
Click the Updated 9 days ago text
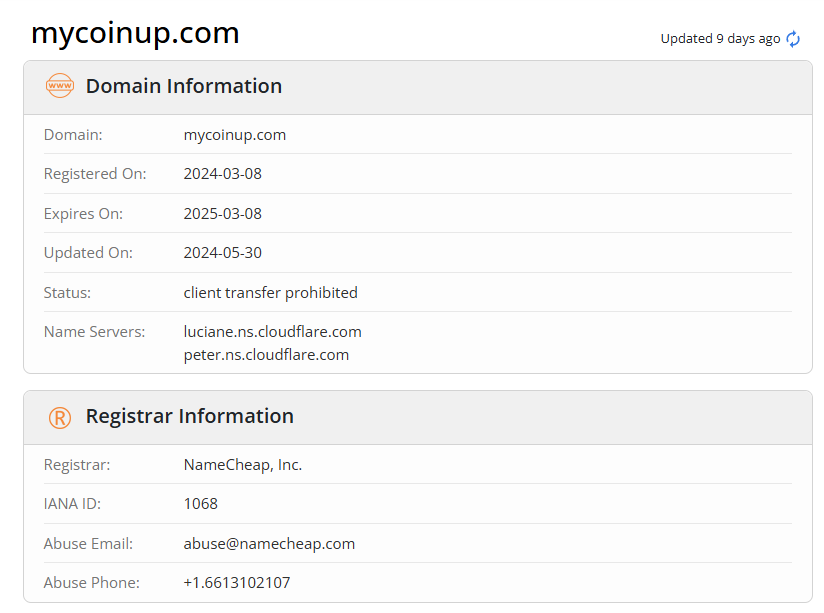720,39
